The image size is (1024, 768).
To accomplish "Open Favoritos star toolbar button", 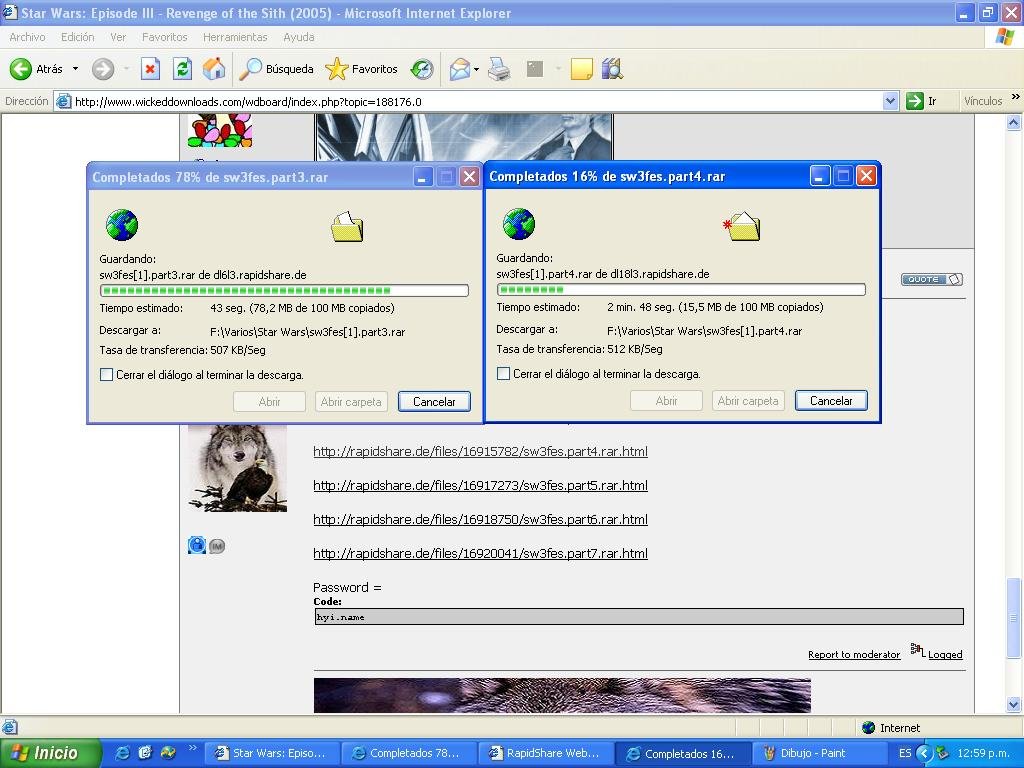I will tap(361, 69).
